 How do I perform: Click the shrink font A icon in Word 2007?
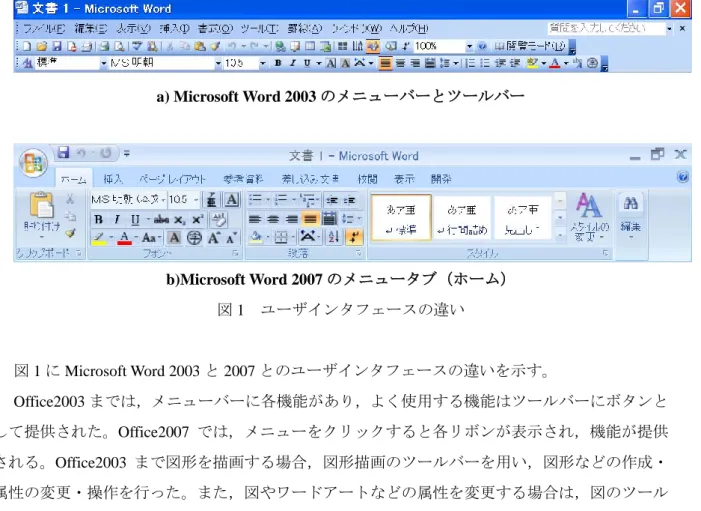coord(231,239)
